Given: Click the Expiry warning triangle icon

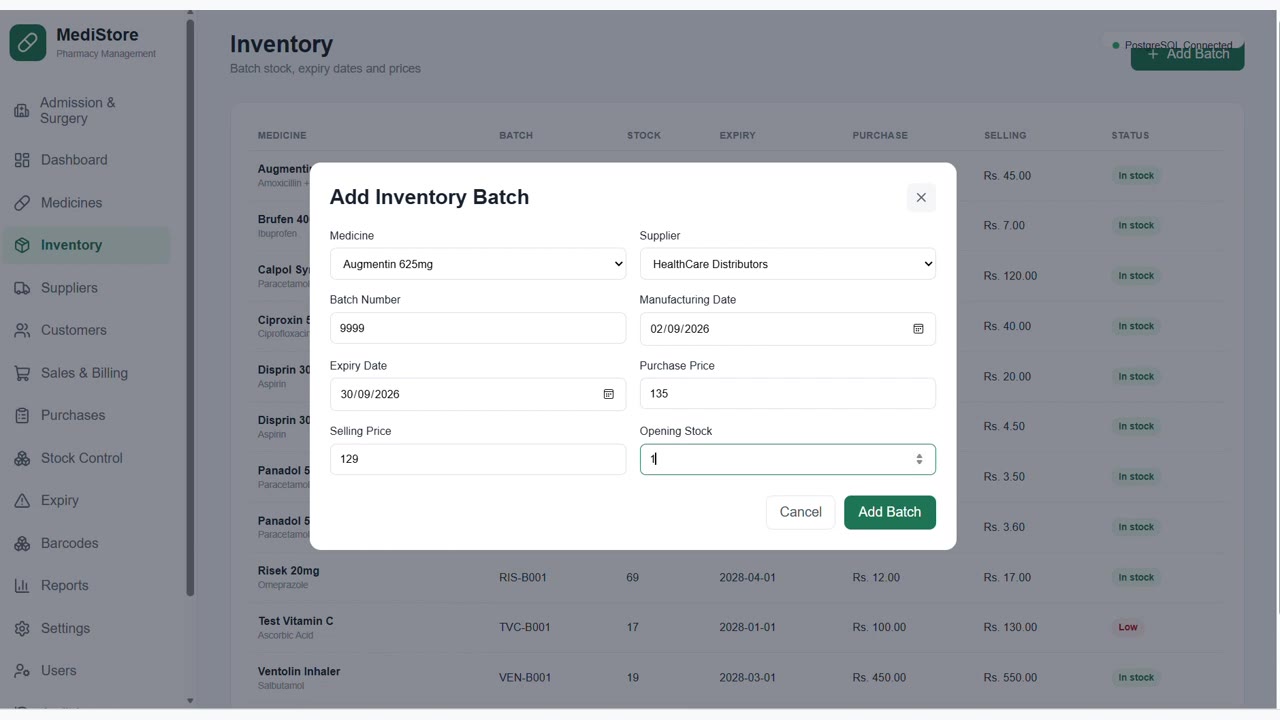Looking at the screenshot, I should coord(22,500).
